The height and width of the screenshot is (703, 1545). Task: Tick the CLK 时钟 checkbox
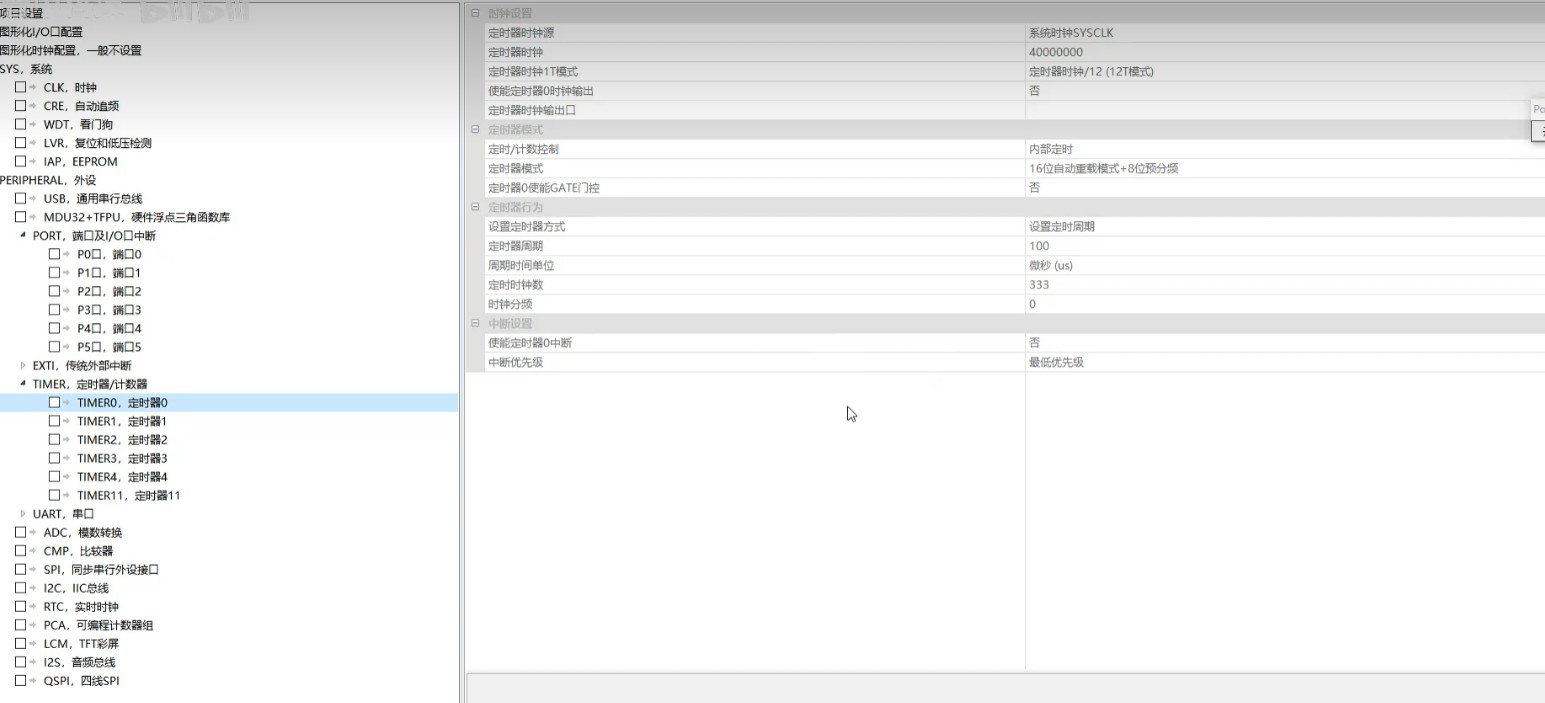tap(20, 88)
